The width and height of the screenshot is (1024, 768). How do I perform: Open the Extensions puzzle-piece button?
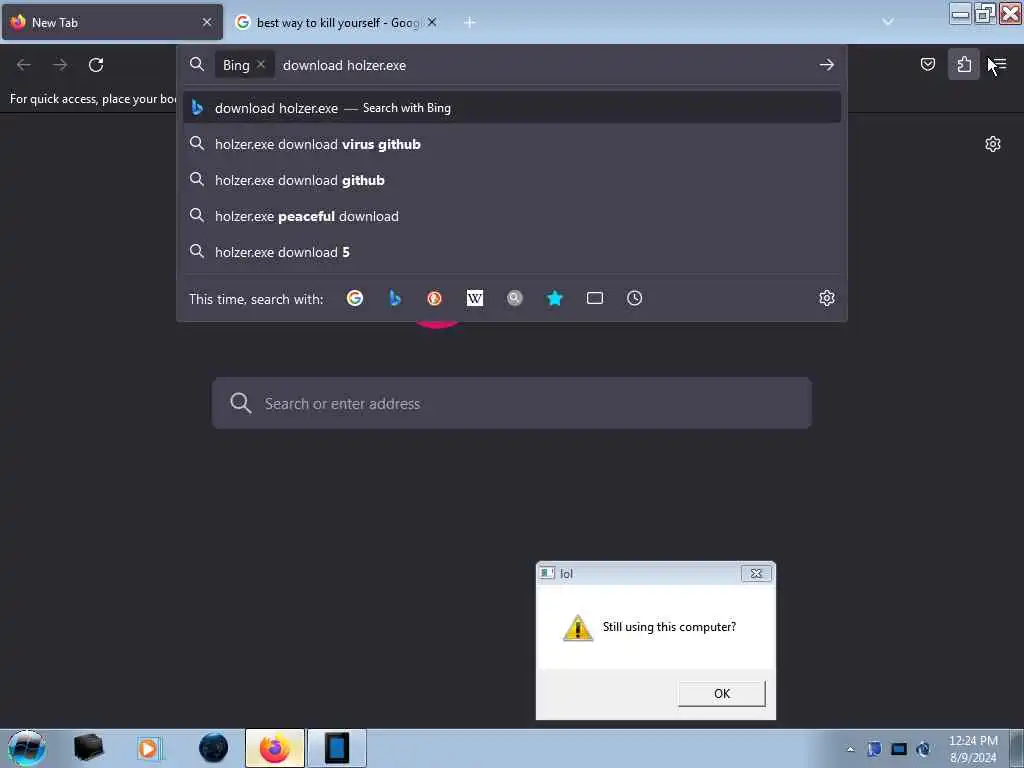(x=964, y=64)
